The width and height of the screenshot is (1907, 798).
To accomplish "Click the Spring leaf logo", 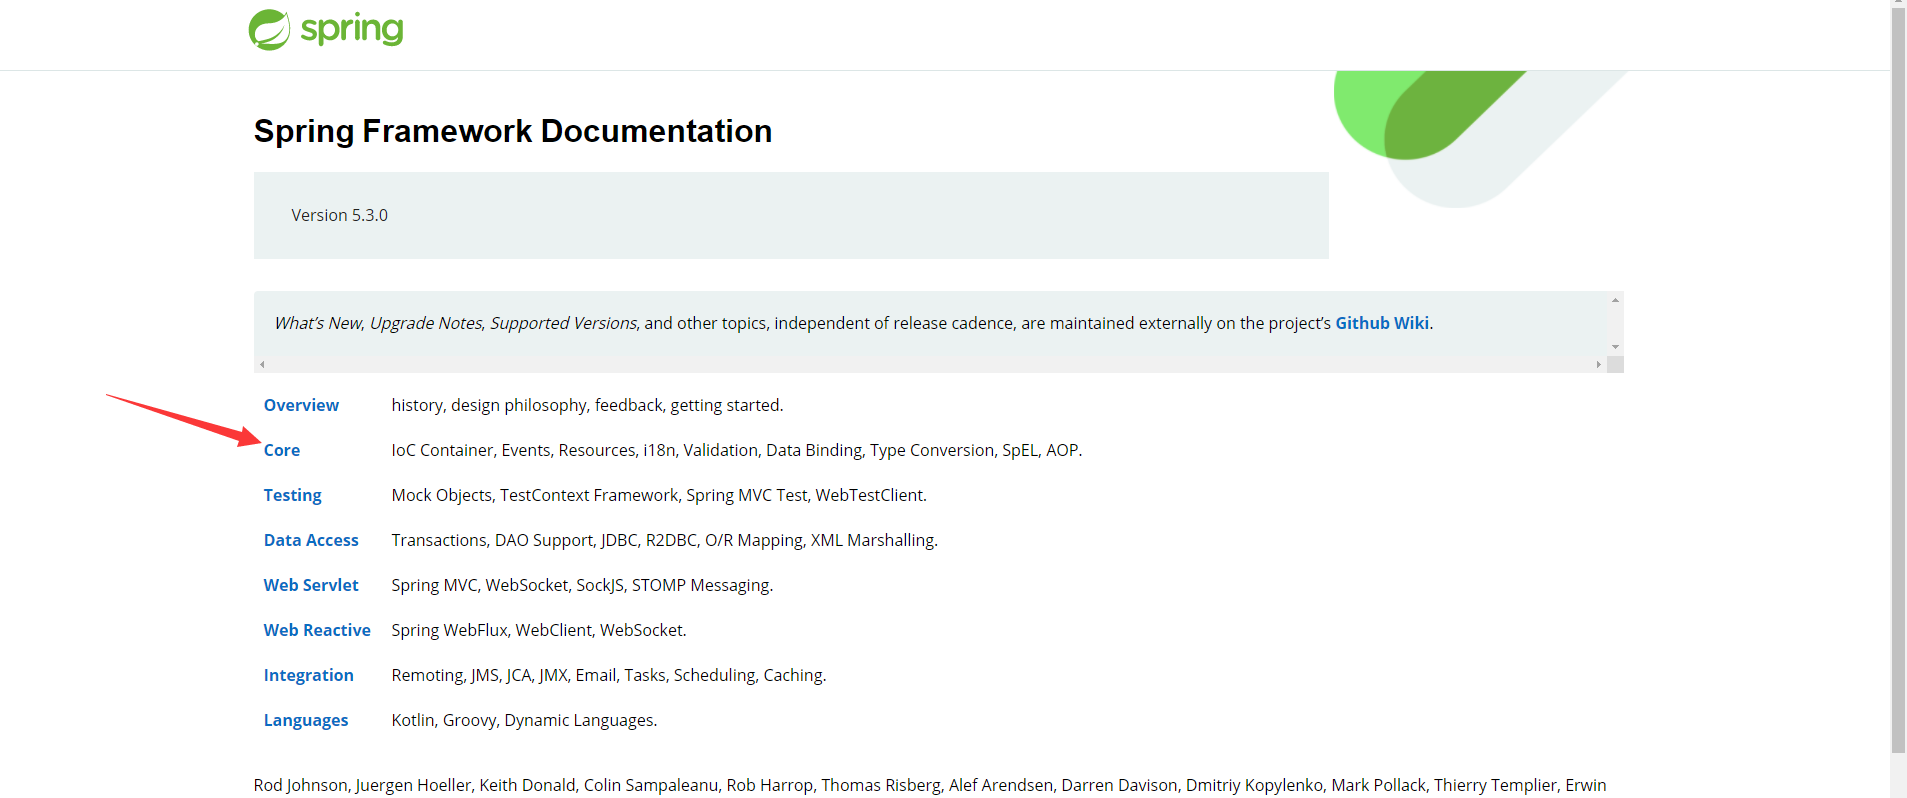I will tap(269, 30).
